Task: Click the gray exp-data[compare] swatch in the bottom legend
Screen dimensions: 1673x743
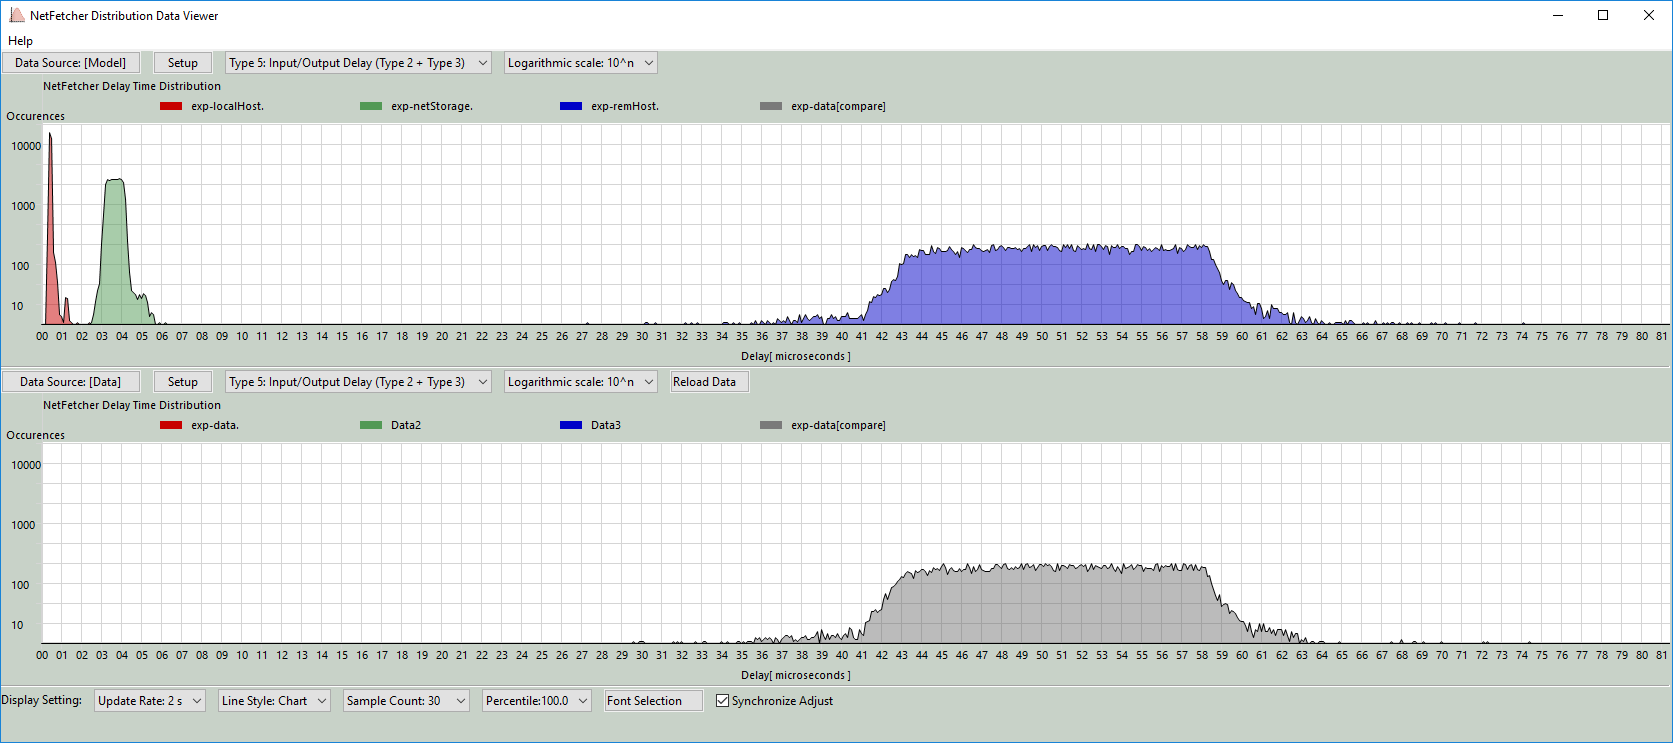Action: pyautogui.click(x=771, y=425)
